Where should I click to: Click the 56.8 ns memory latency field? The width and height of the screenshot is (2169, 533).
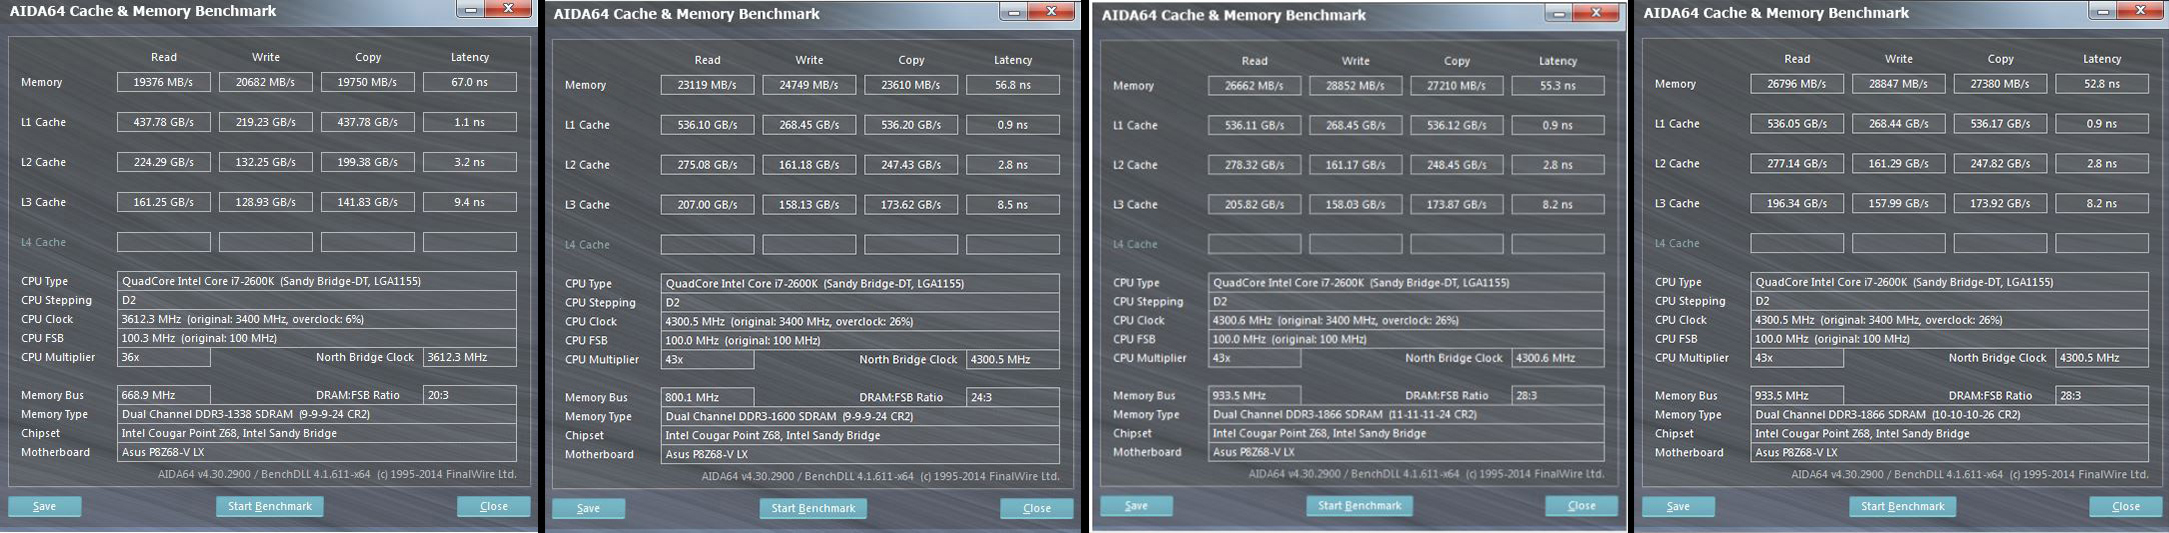coord(1013,85)
